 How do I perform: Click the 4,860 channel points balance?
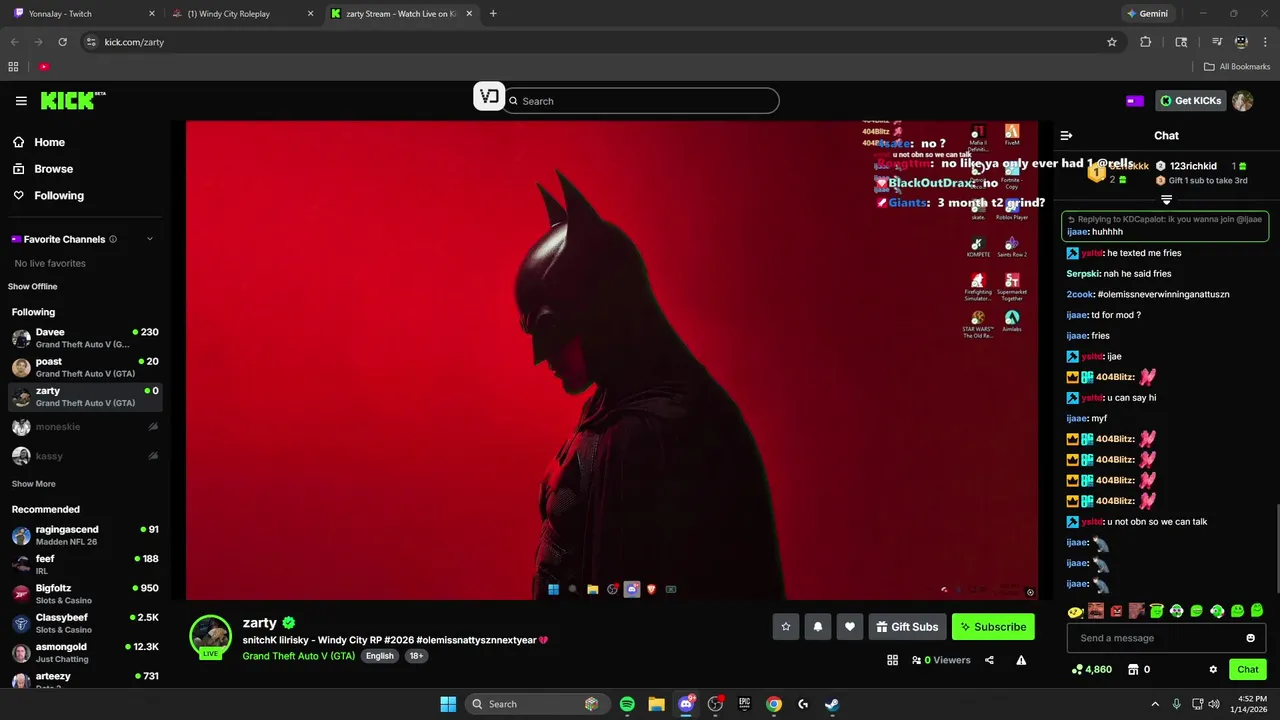[1091, 670]
